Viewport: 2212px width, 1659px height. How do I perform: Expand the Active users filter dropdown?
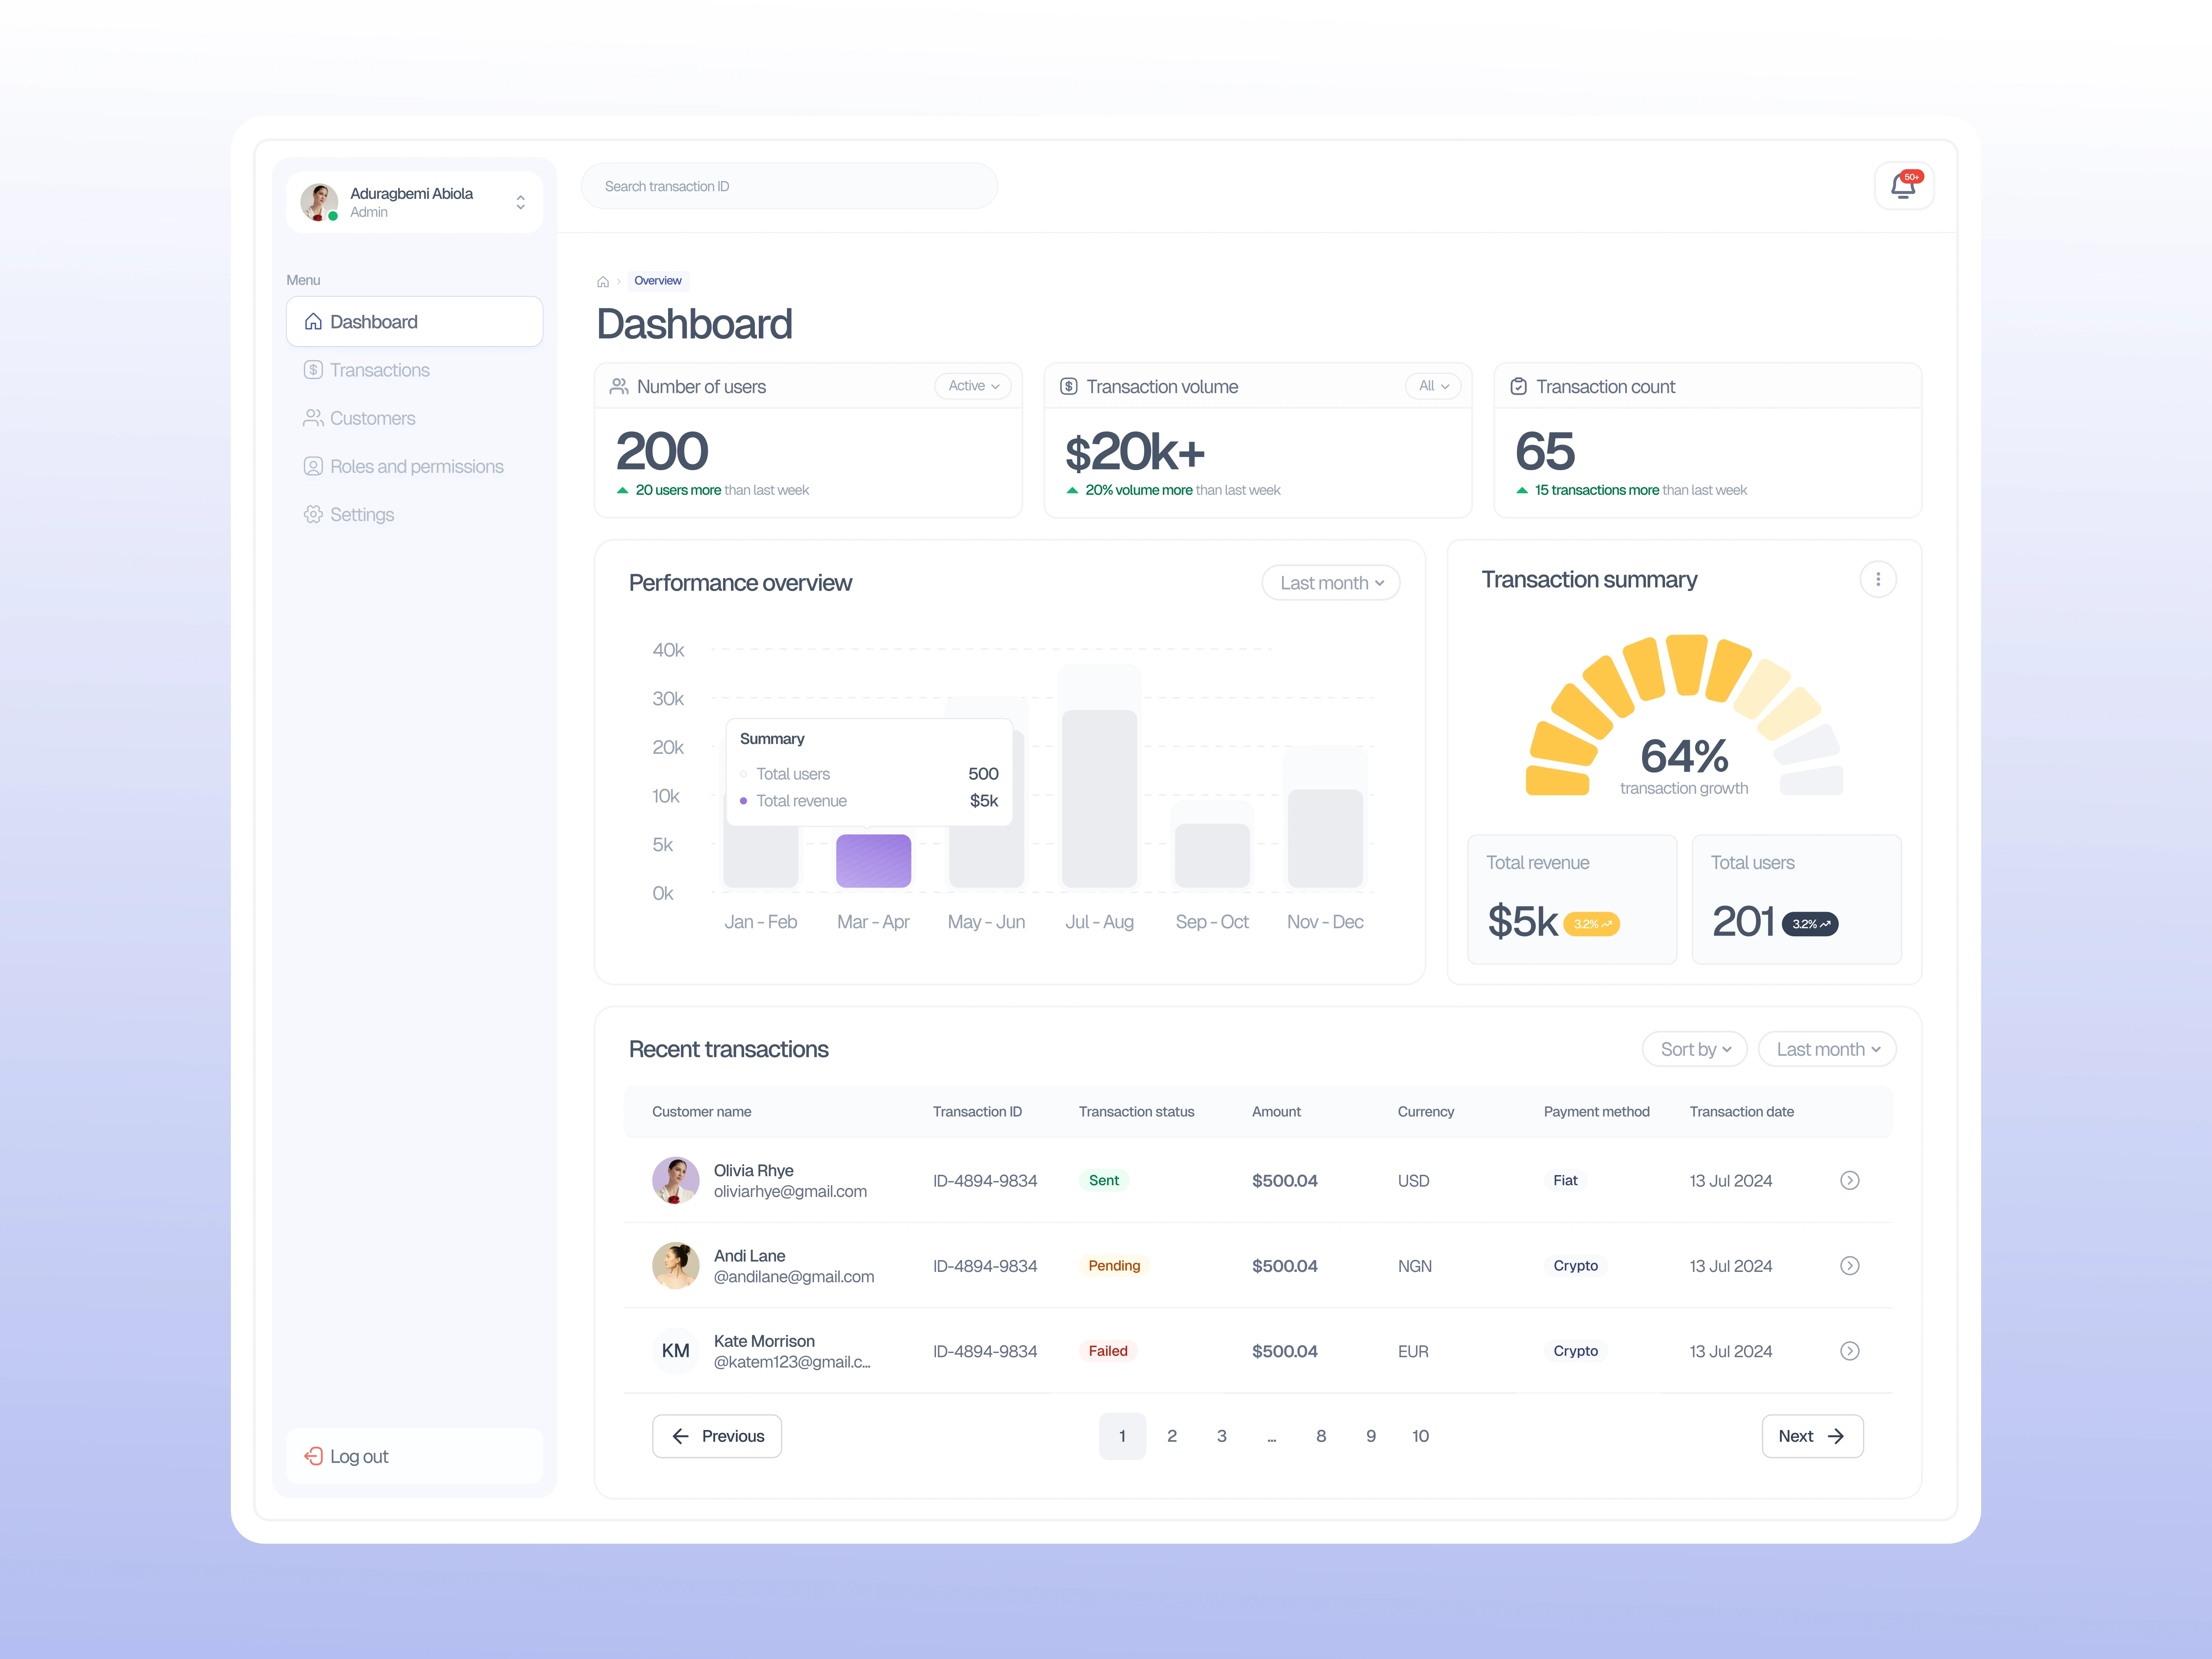[973, 386]
